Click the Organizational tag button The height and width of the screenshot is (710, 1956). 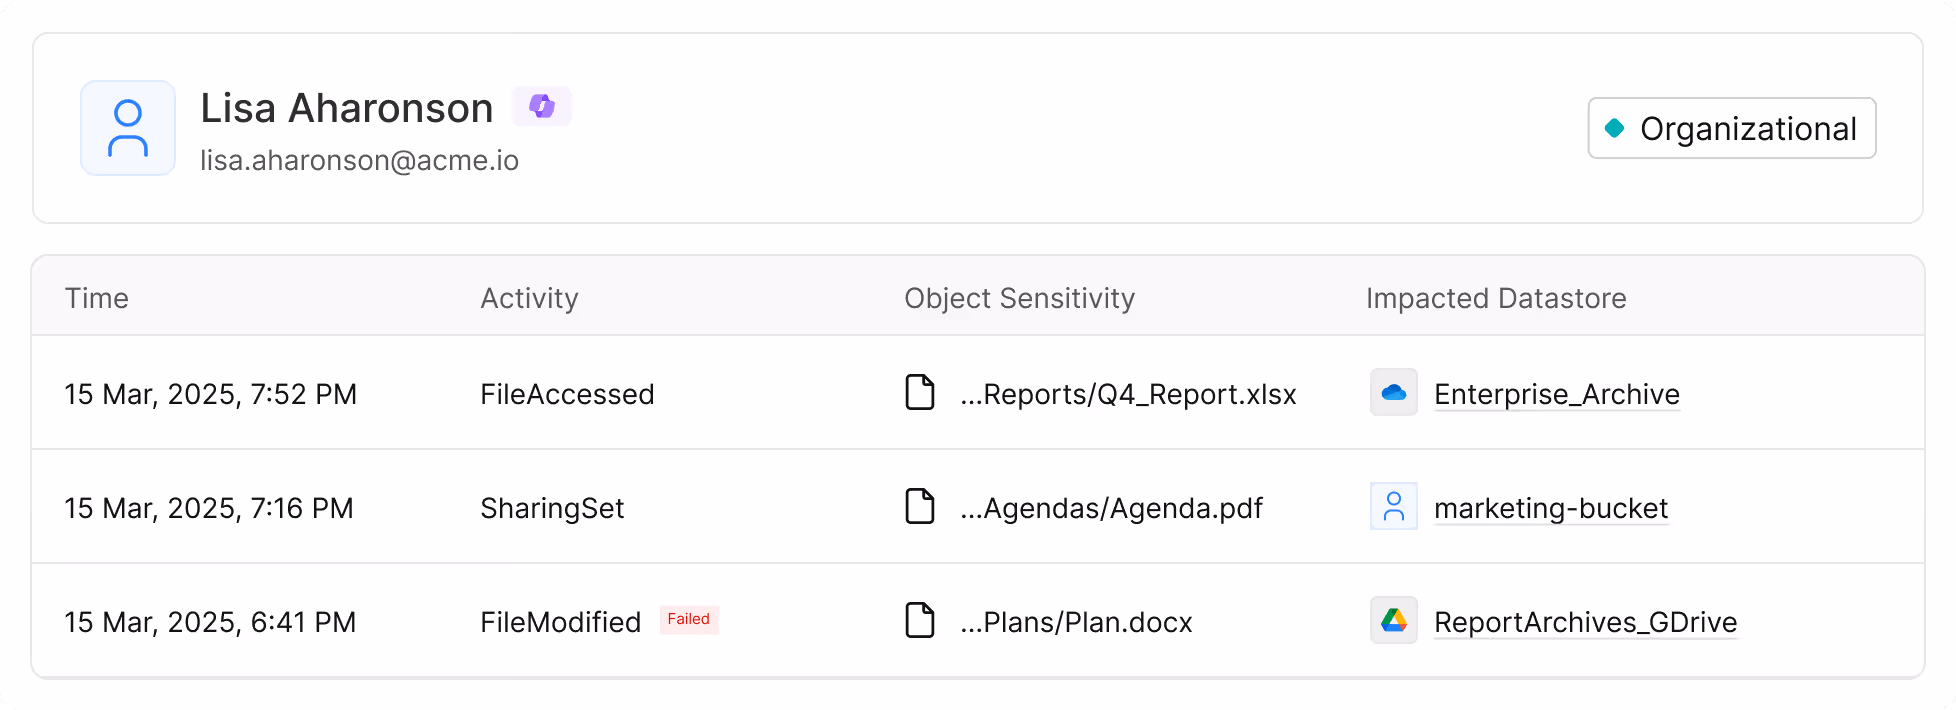tap(1732, 128)
